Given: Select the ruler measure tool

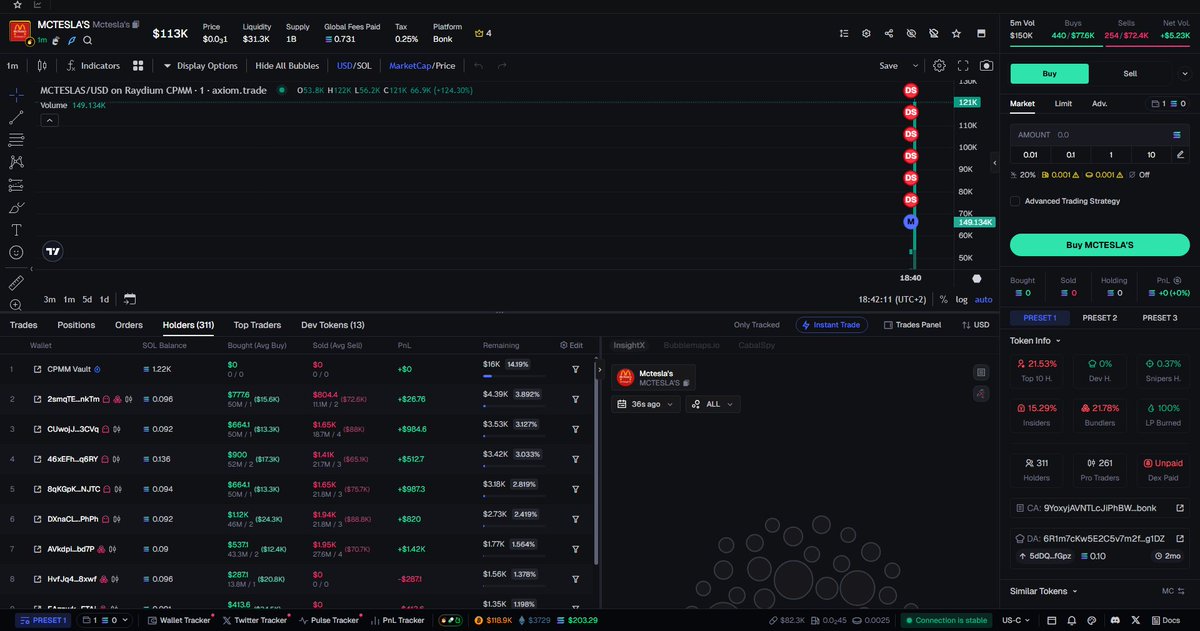Looking at the screenshot, I should pos(16,283).
